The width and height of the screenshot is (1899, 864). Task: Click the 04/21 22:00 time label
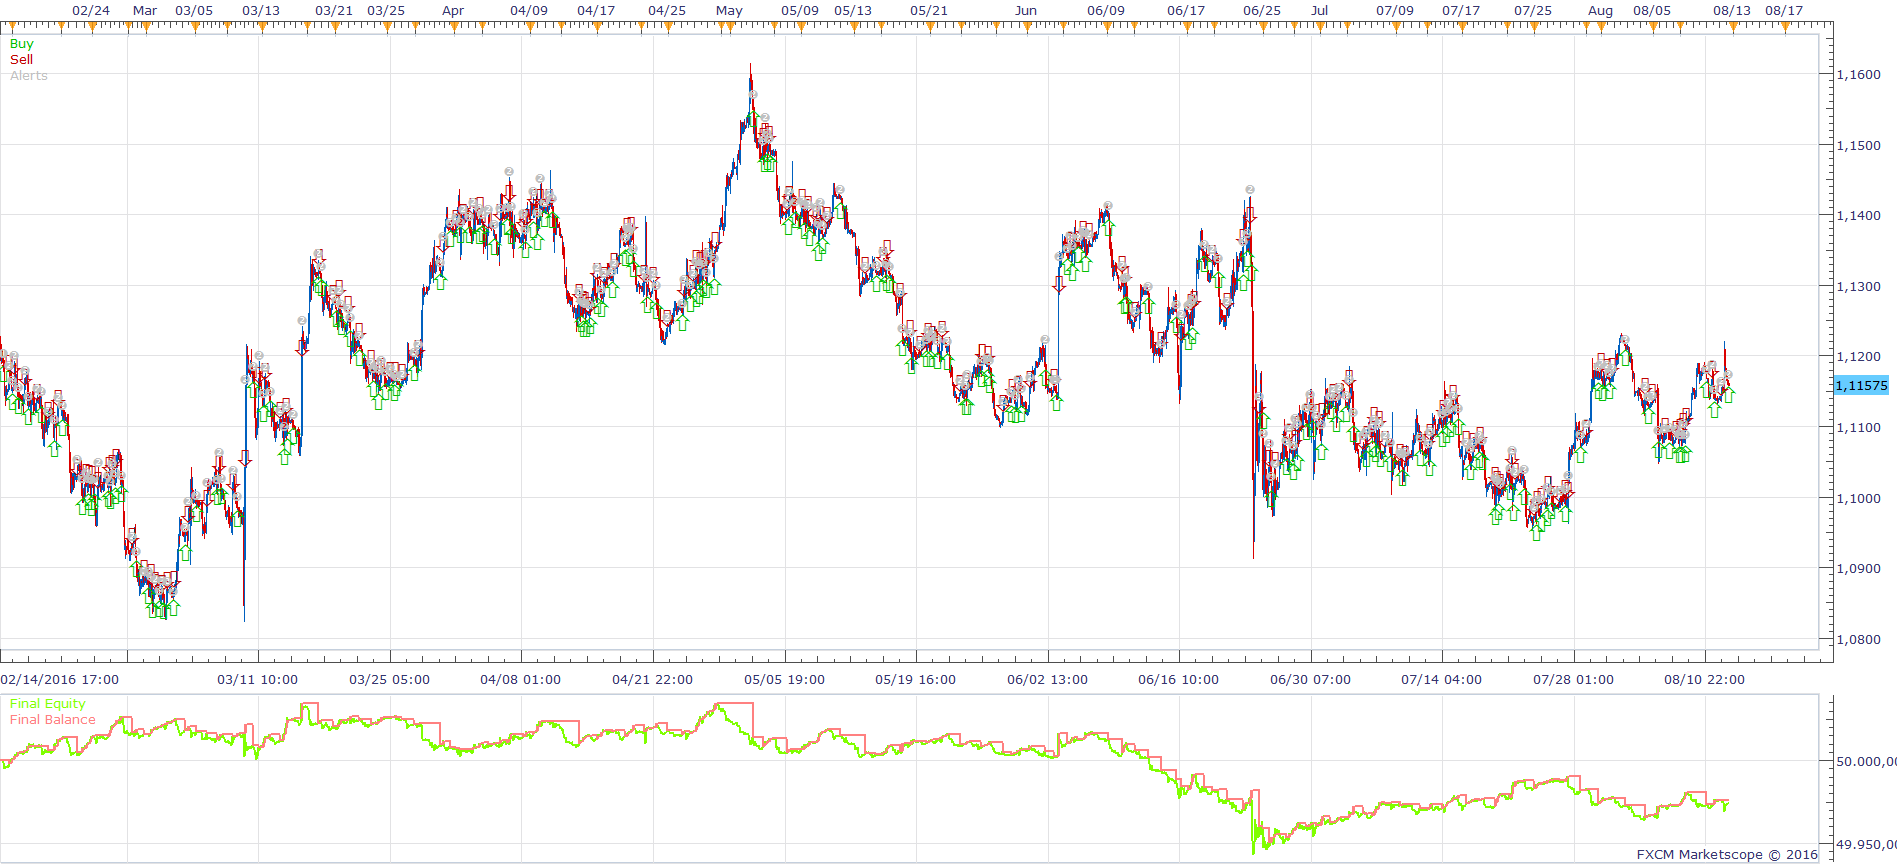pyautogui.click(x=652, y=680)
